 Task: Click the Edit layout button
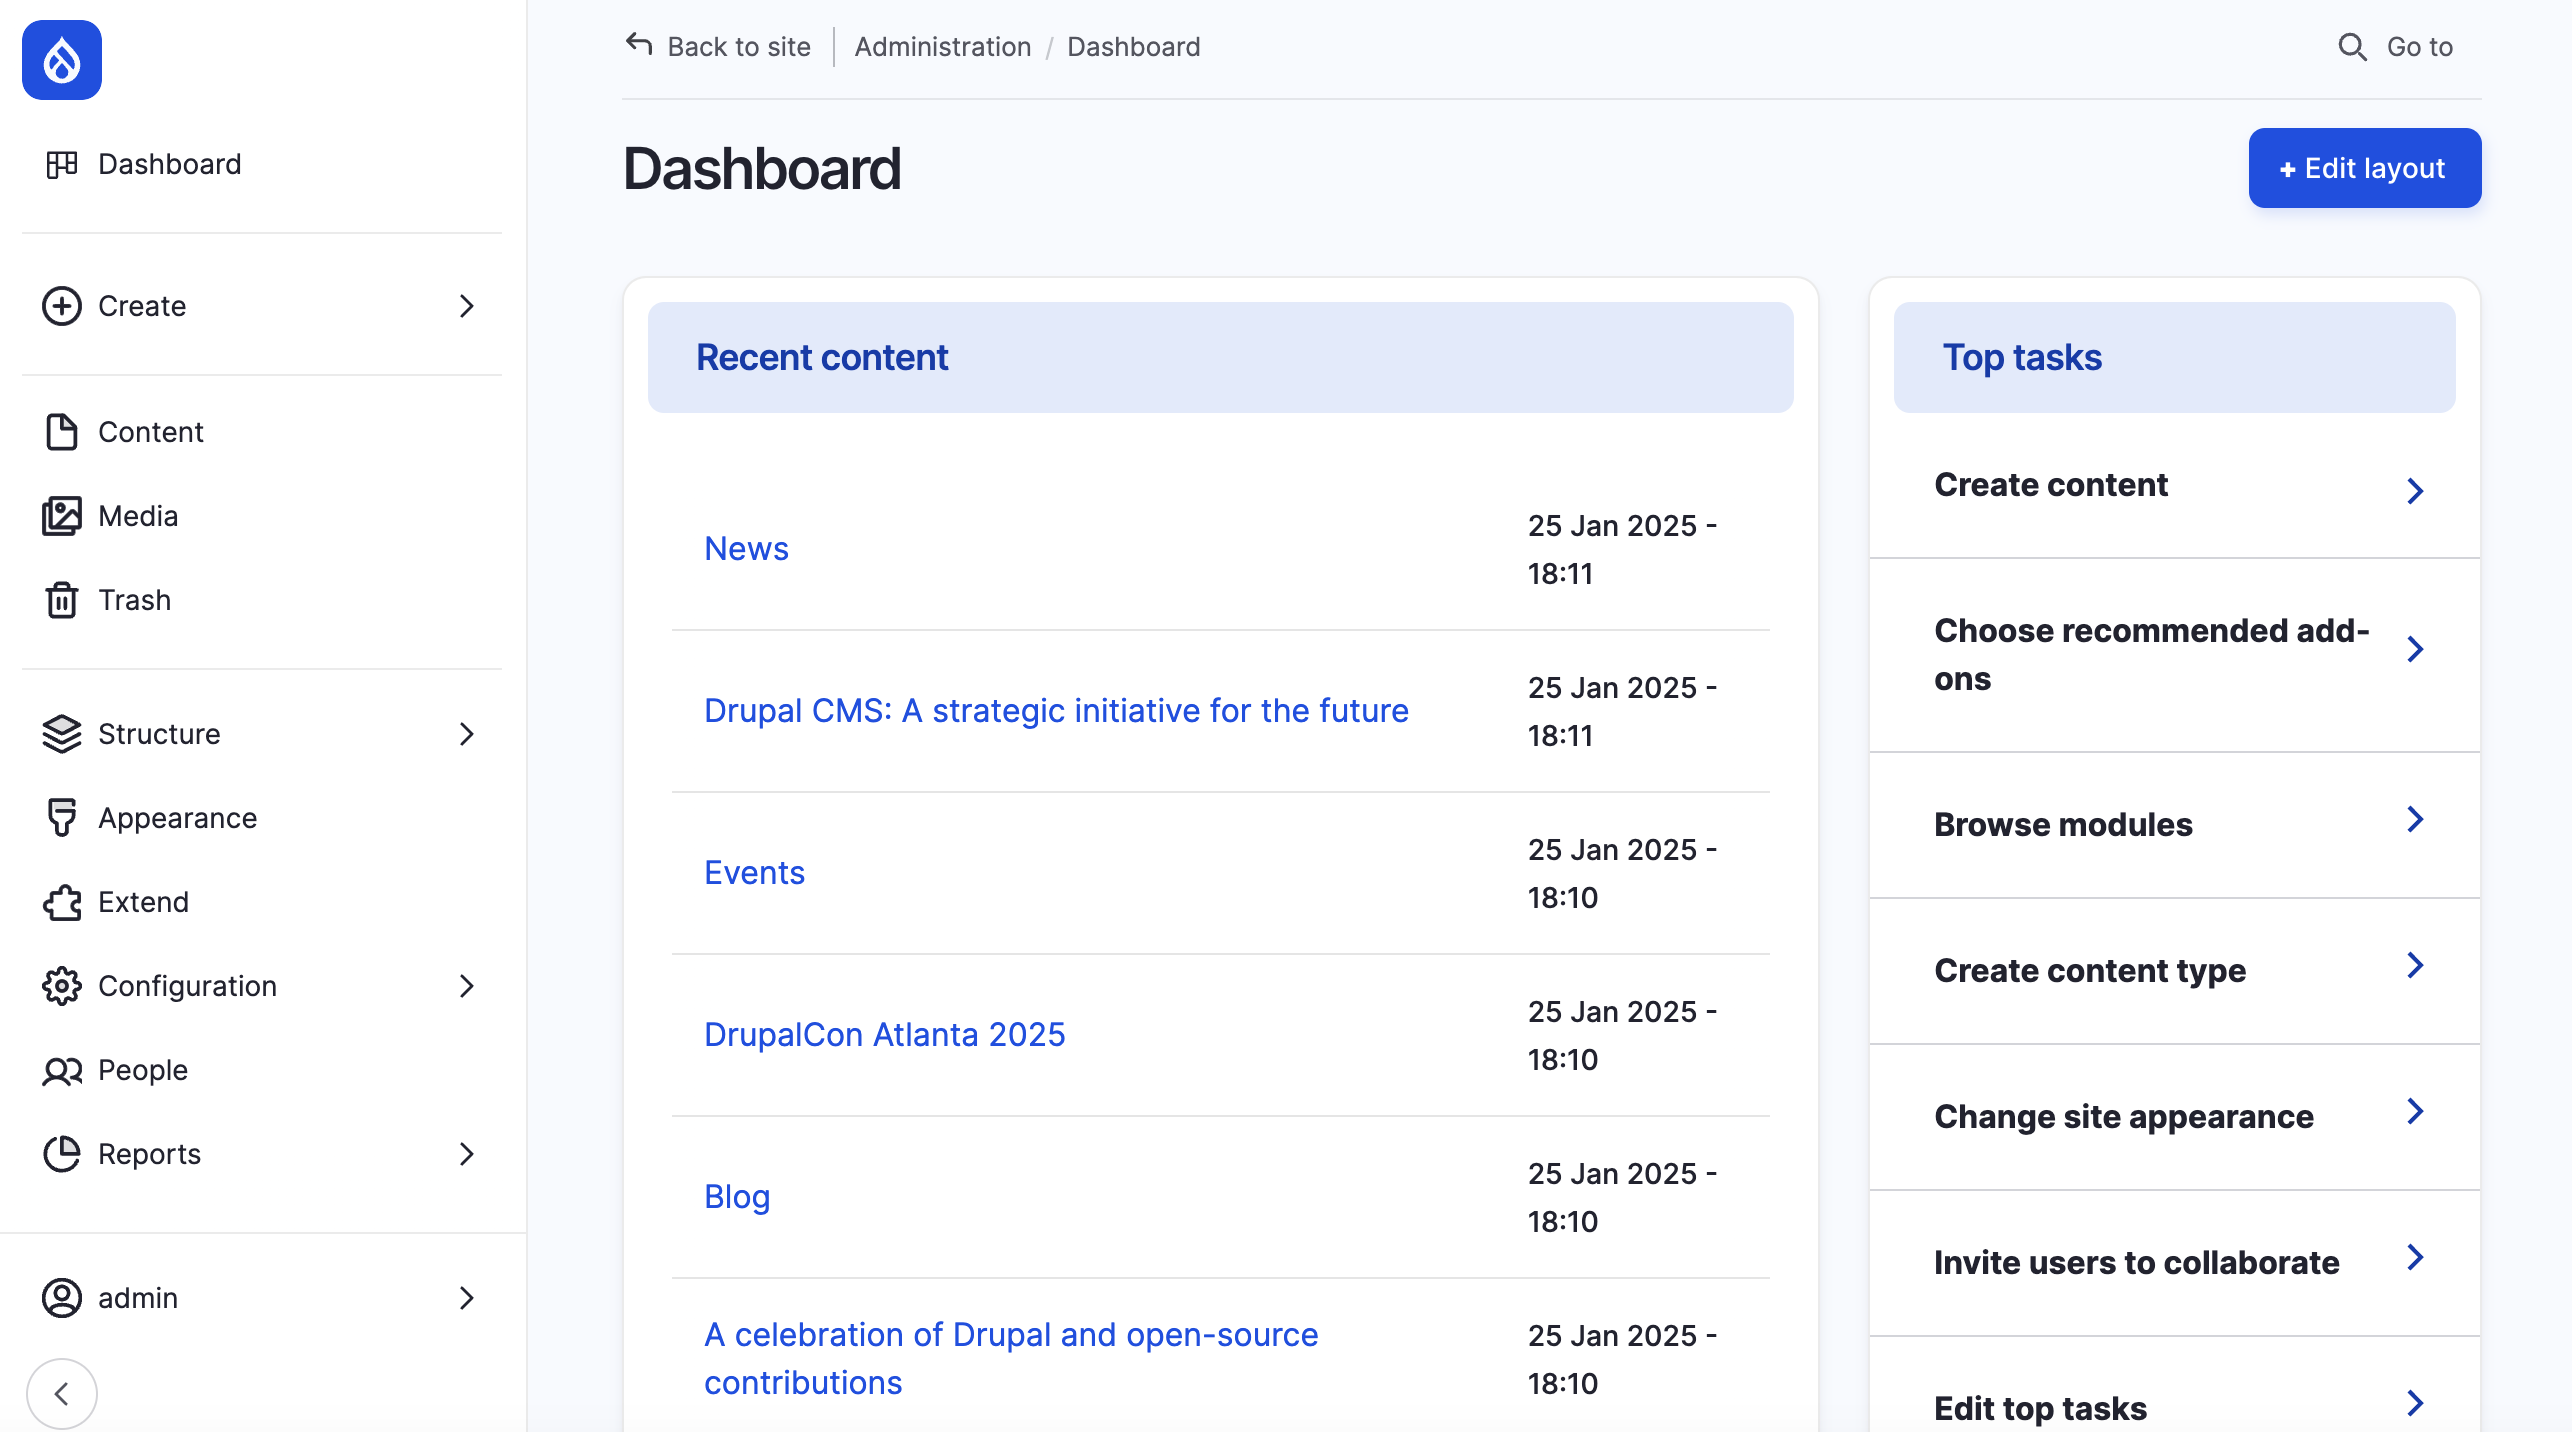point(2364,168)
